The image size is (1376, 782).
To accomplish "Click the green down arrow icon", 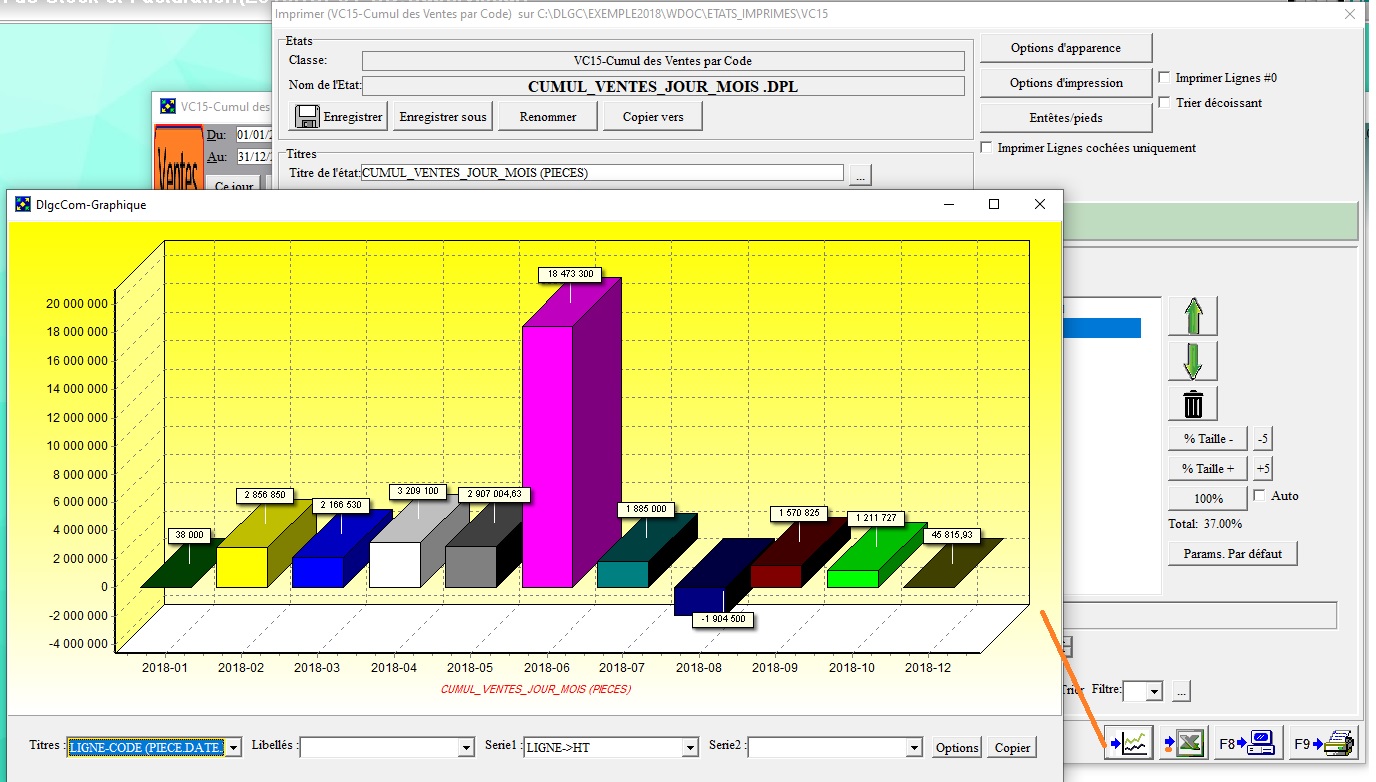I will click(1192, 361).
